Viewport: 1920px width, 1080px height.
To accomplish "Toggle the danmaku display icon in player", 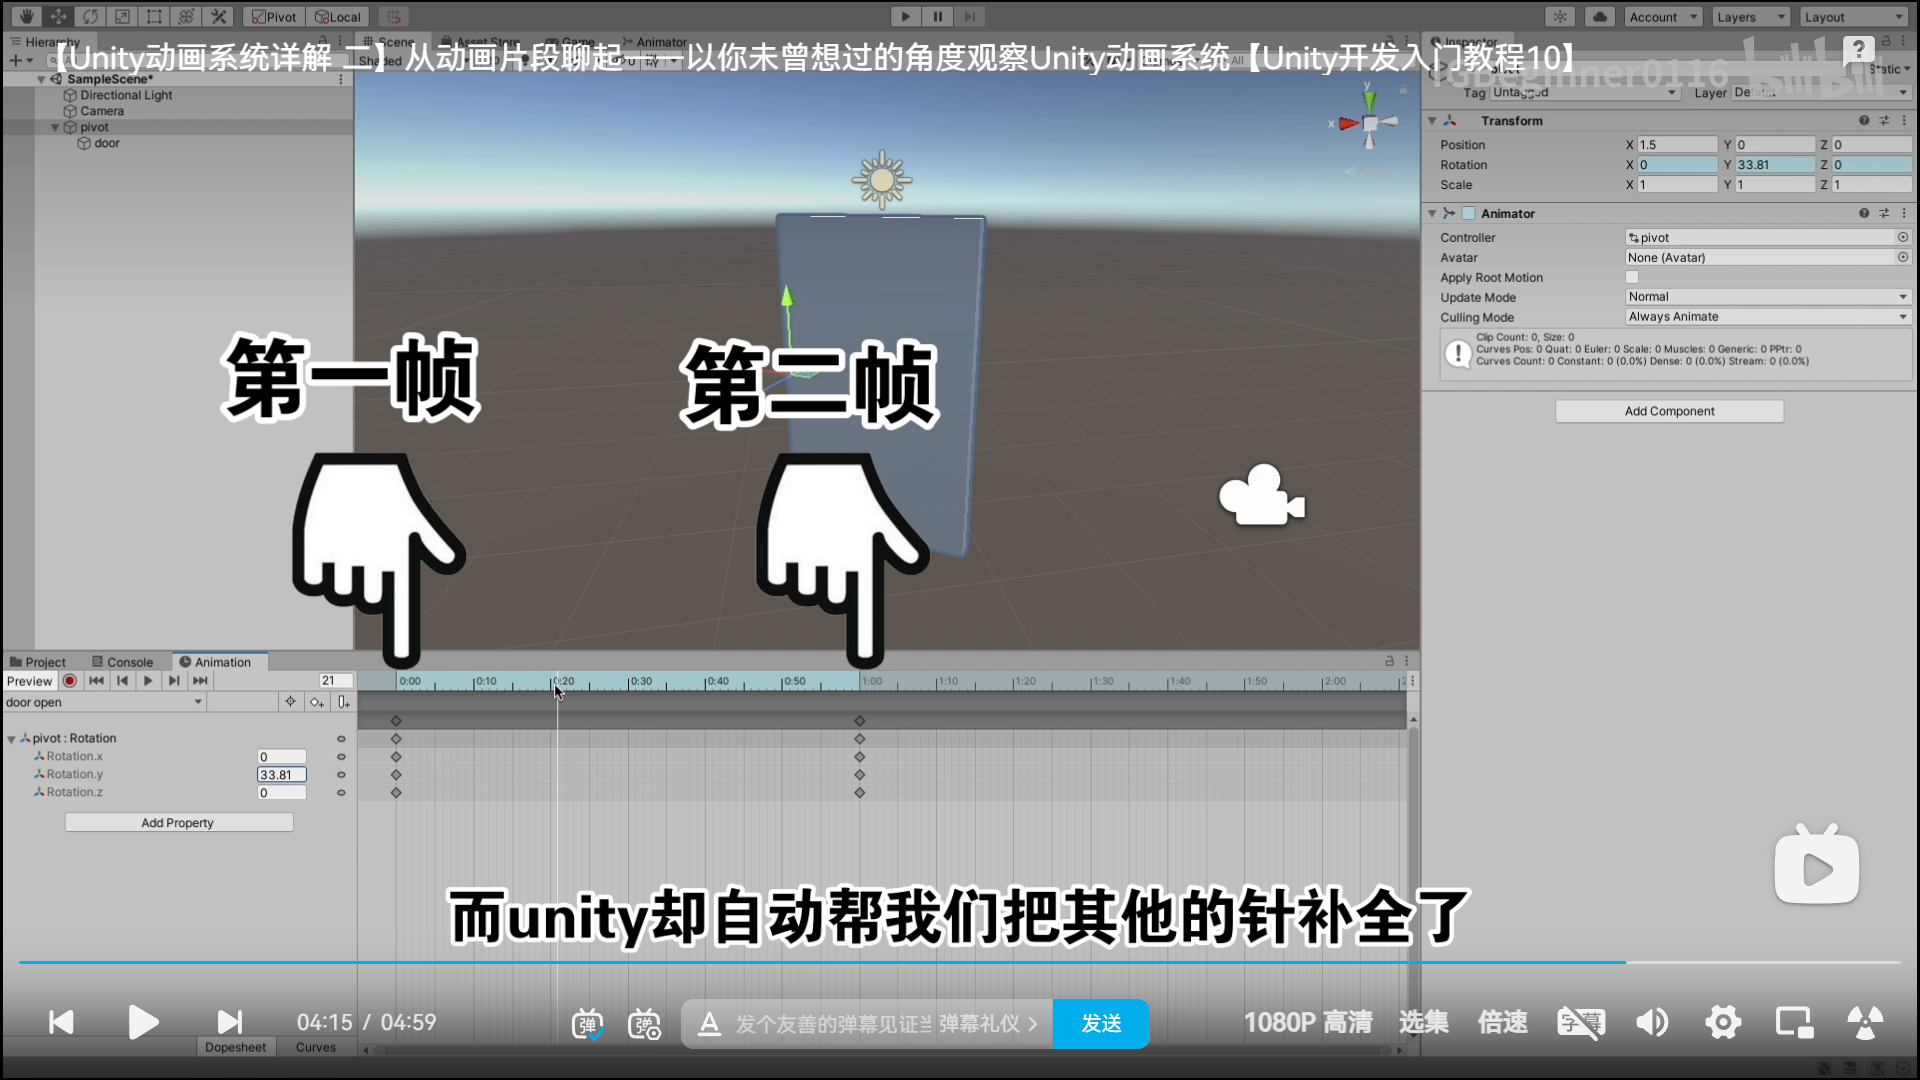I will pos(587,1023).
